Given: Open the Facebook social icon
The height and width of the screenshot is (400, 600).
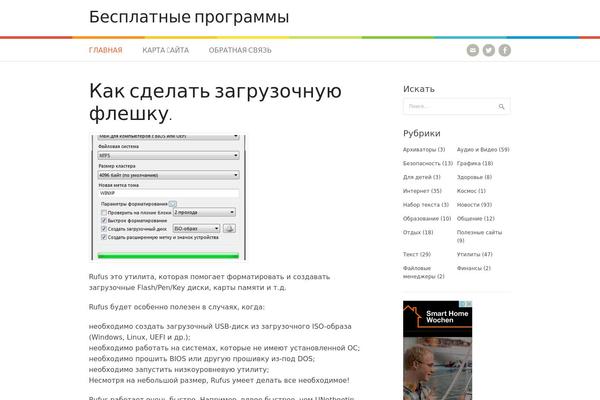Looking at the screenshot, I should point(505,50).
